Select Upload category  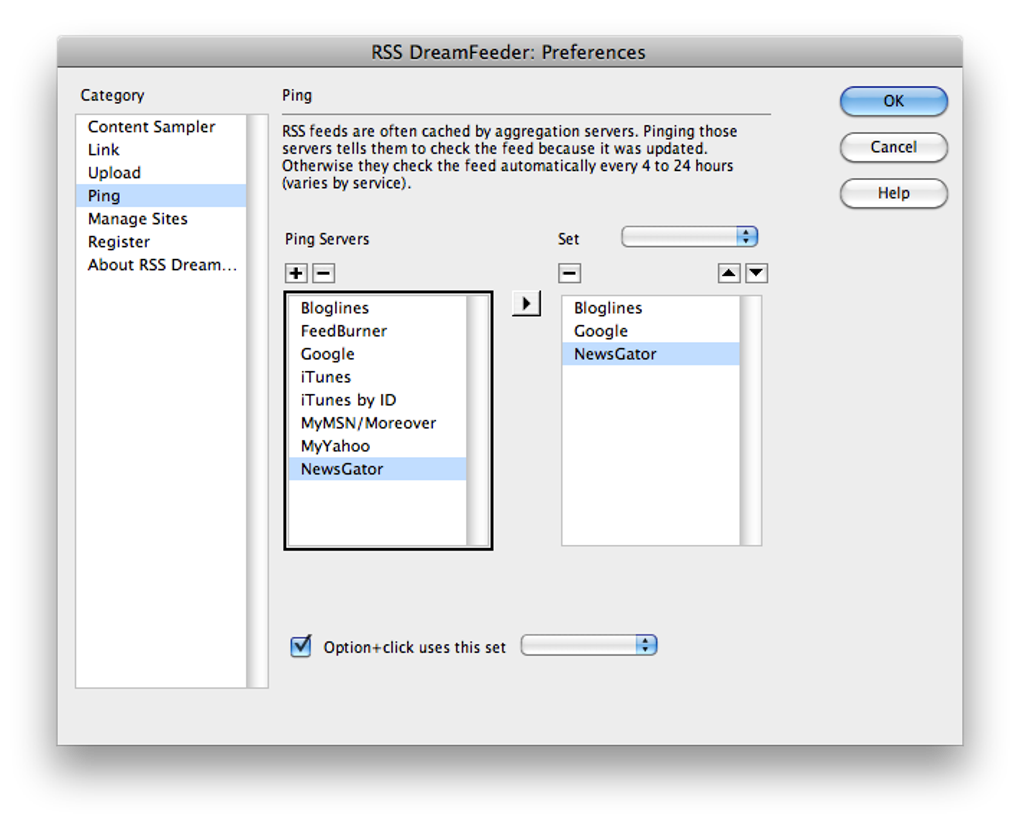(161, 173)
